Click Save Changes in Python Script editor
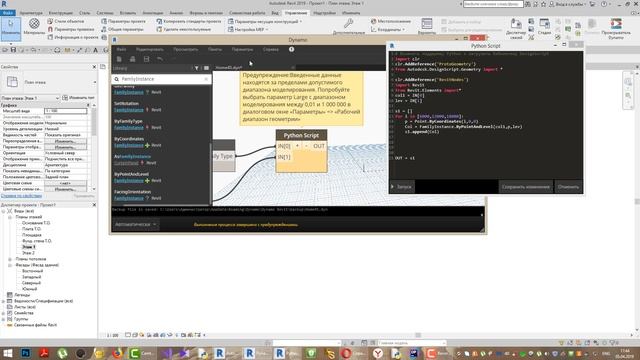The width and height of the screenshot is (640, 360). 526,187
